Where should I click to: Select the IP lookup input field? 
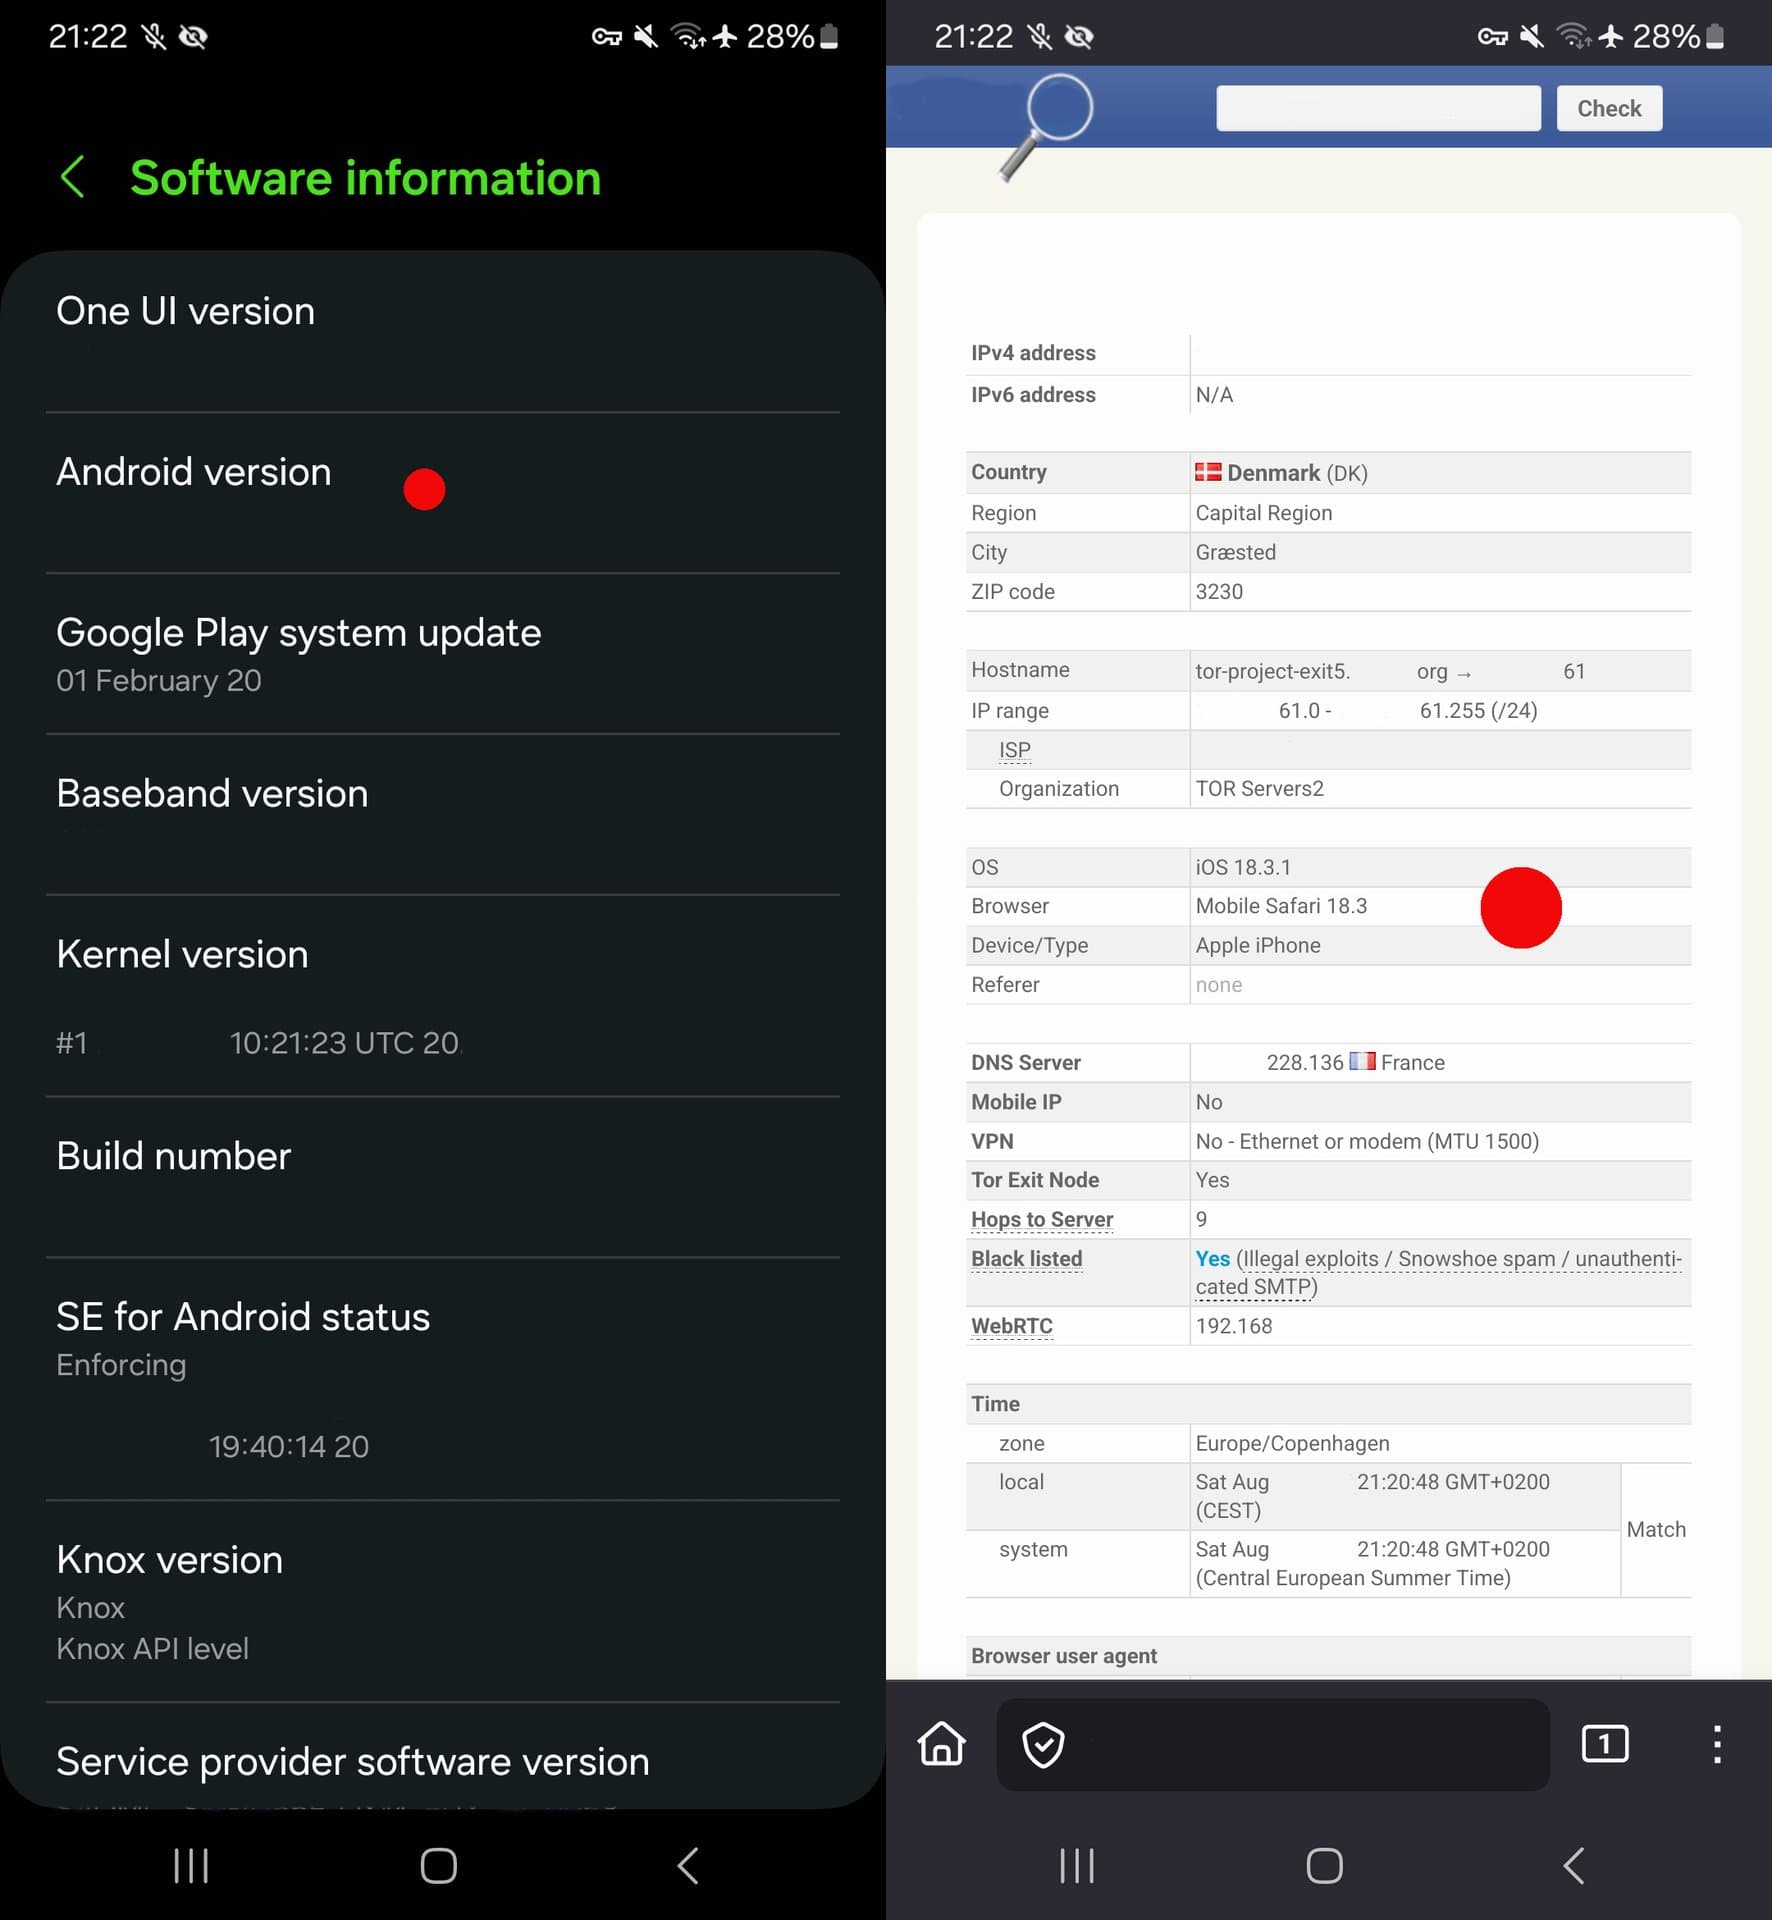pyautogui.click(x=1378, y=108)
